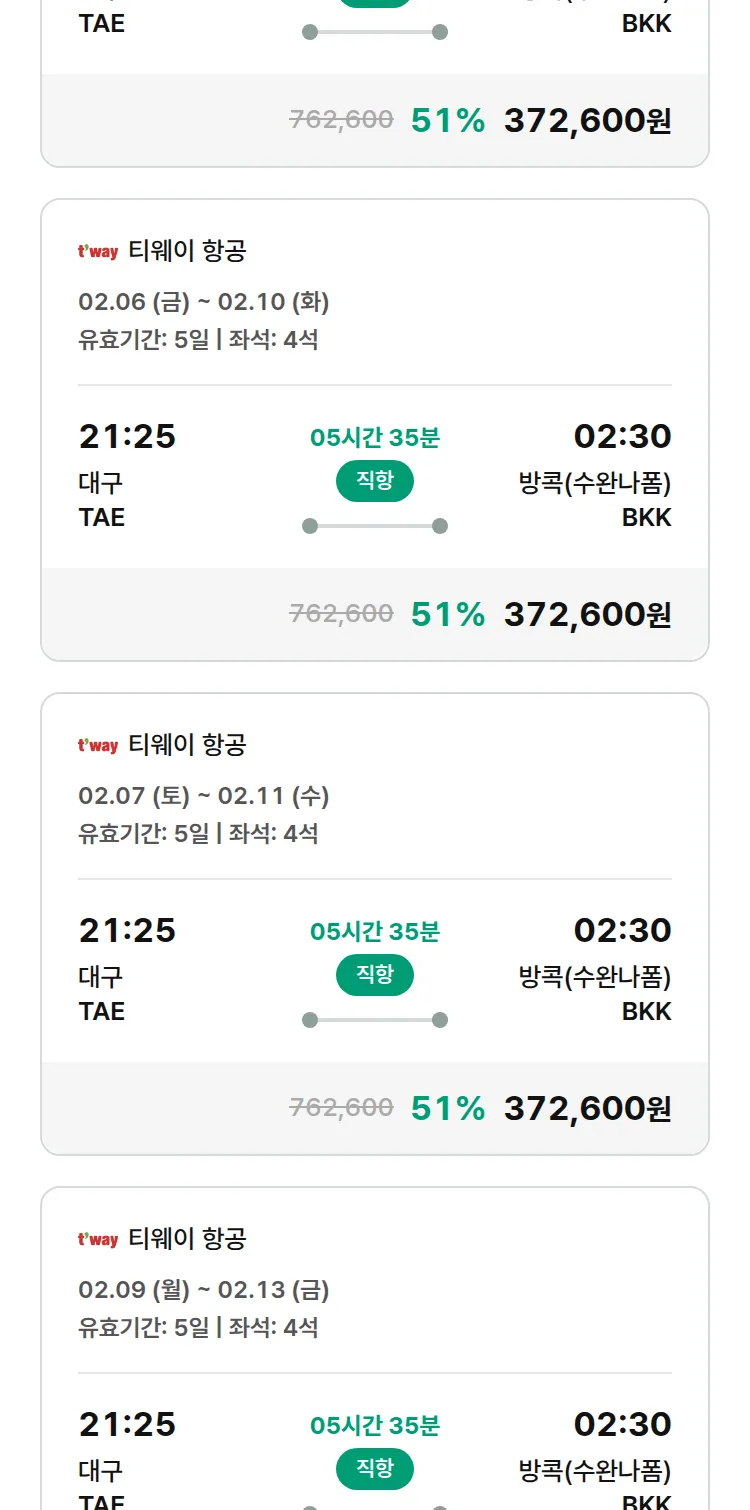The width and height of the screenshot is (750, 1510).
Task: Select 372,600원 price of 02.07 flight
Action: click(x=587, y=1108)
